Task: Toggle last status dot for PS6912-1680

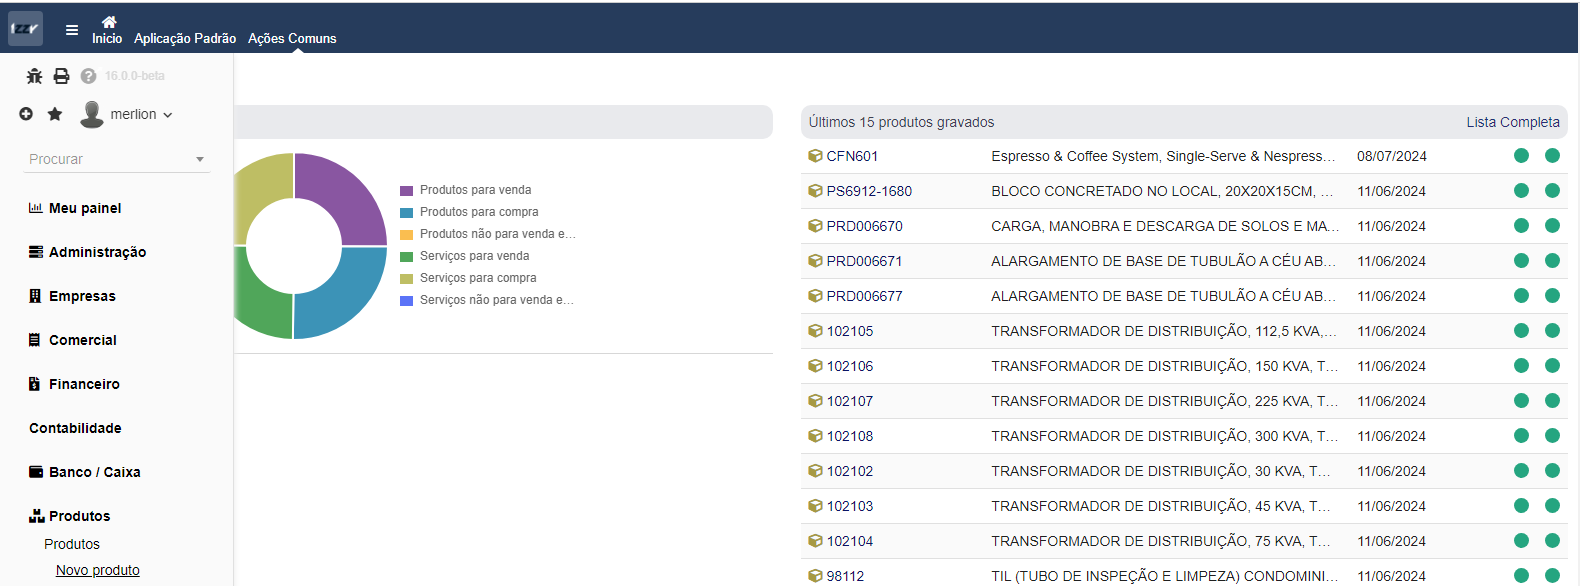Action: 1552,191
